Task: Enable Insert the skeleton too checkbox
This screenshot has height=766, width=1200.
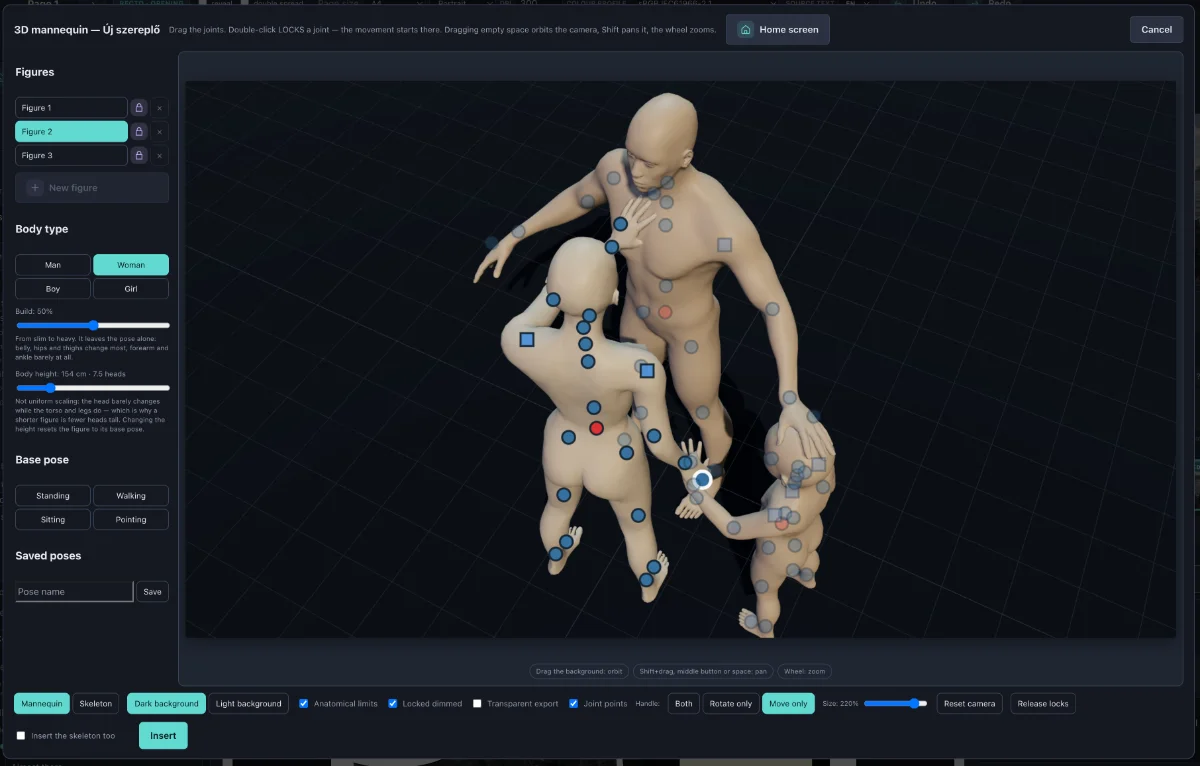Action: click(x=21, y=735)
